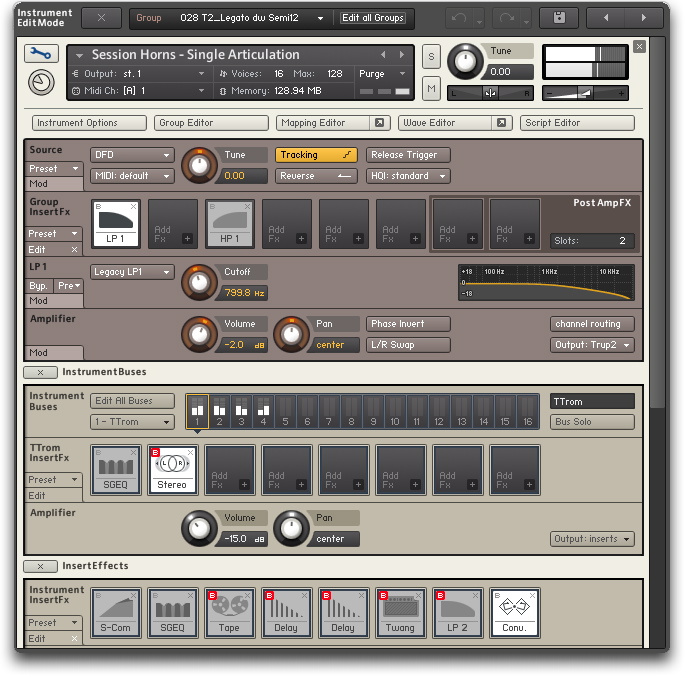
Task: Open the Output: Trup2 dropdown
Action: click(592, 345)
